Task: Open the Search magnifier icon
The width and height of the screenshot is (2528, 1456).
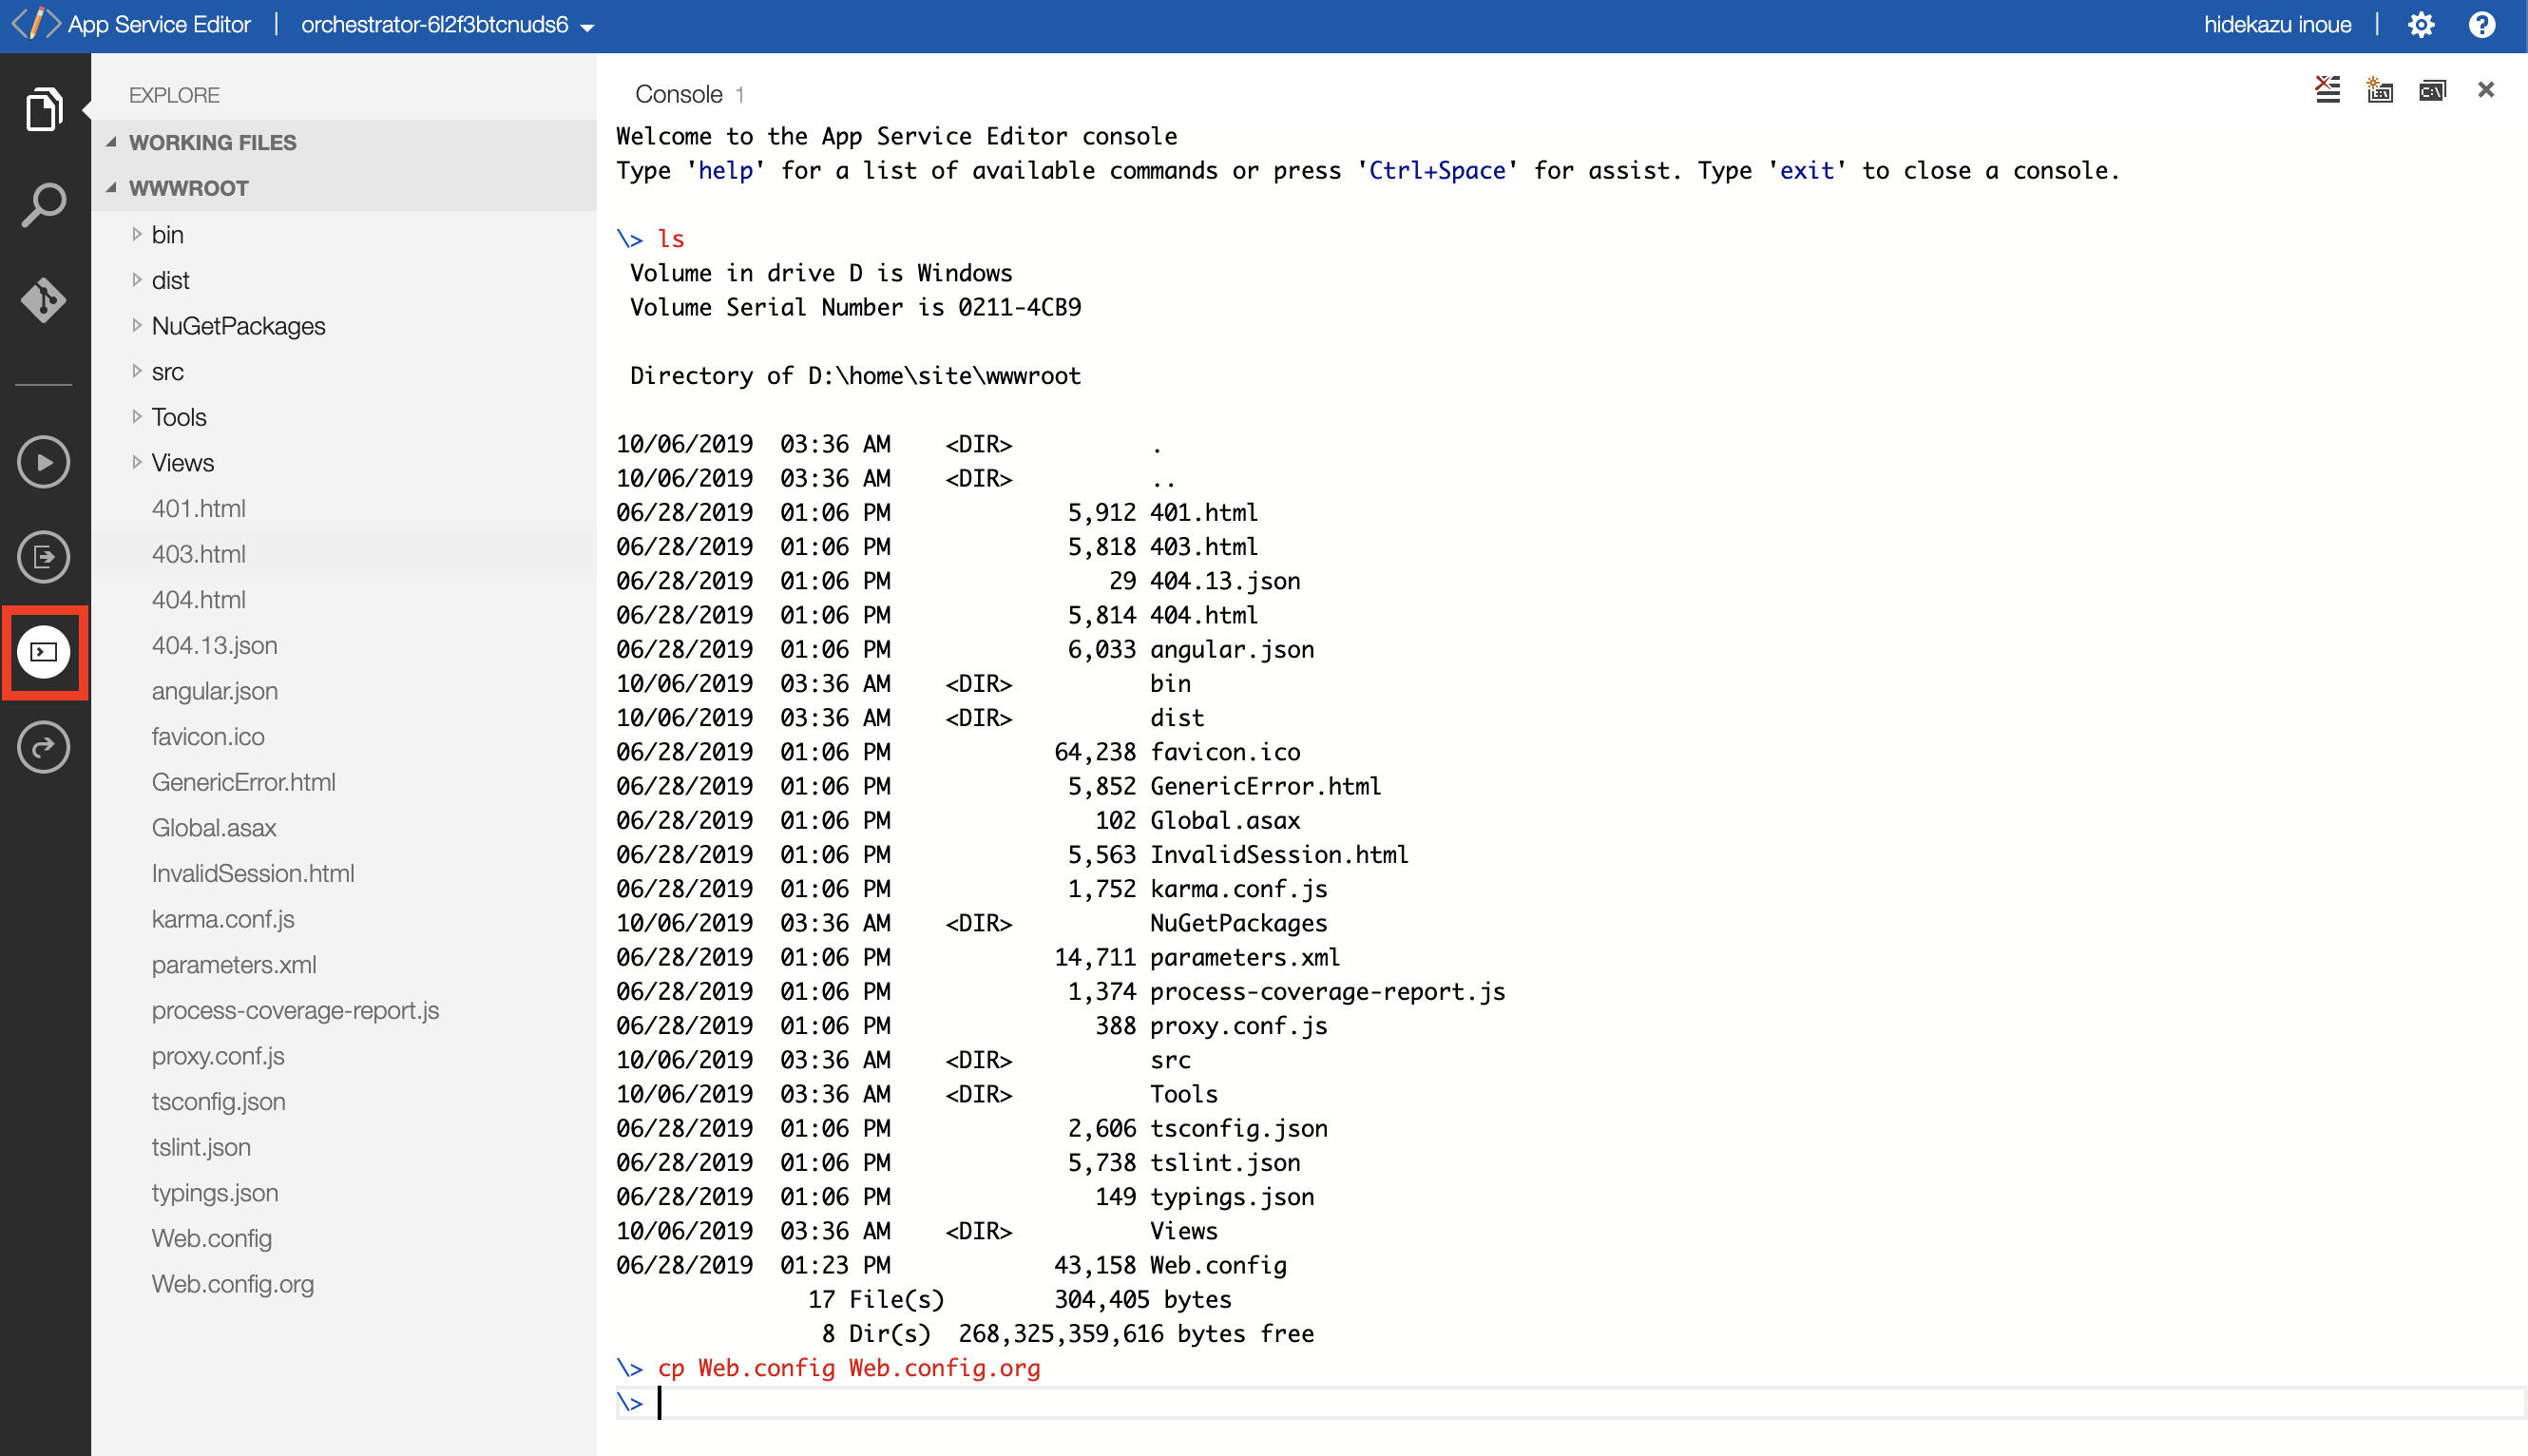Action: point(43,205)
